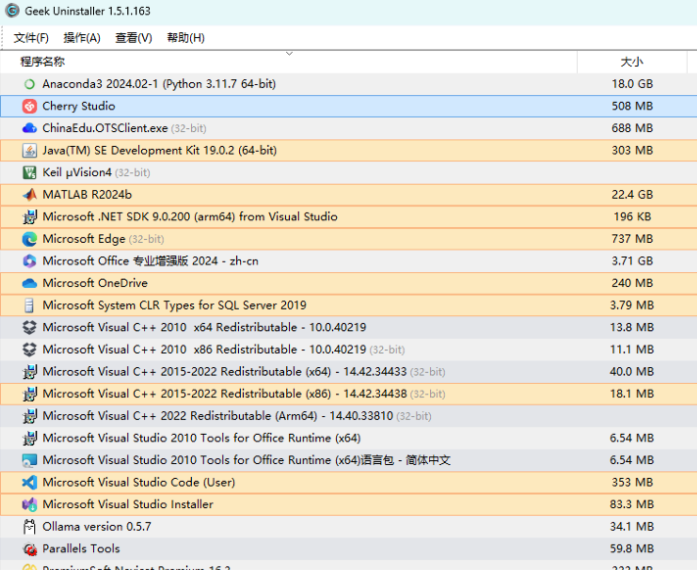Image resolution: width=697 pixels, height=570 pixels.
Task: Click the 59.8 MB size value
Action: tap(632, 549)
